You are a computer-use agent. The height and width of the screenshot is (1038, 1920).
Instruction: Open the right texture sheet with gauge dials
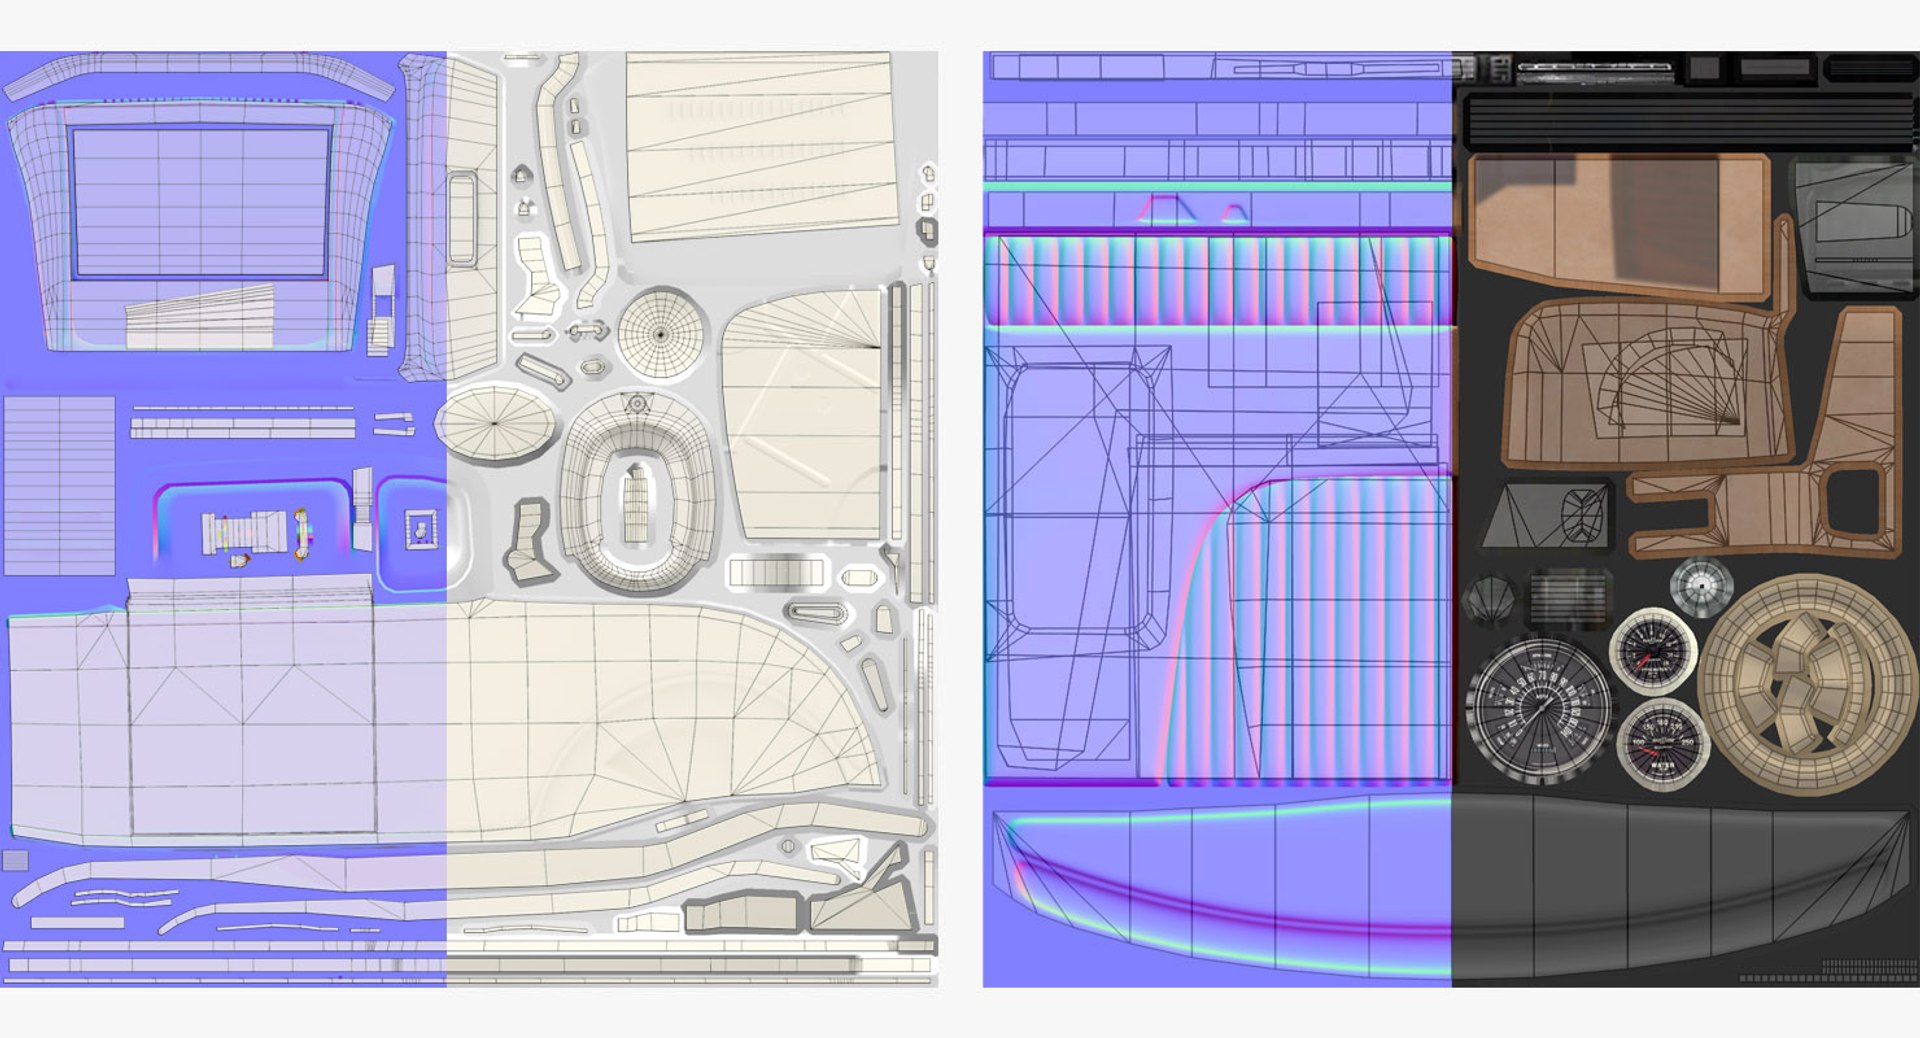(x=1451, y=519)
